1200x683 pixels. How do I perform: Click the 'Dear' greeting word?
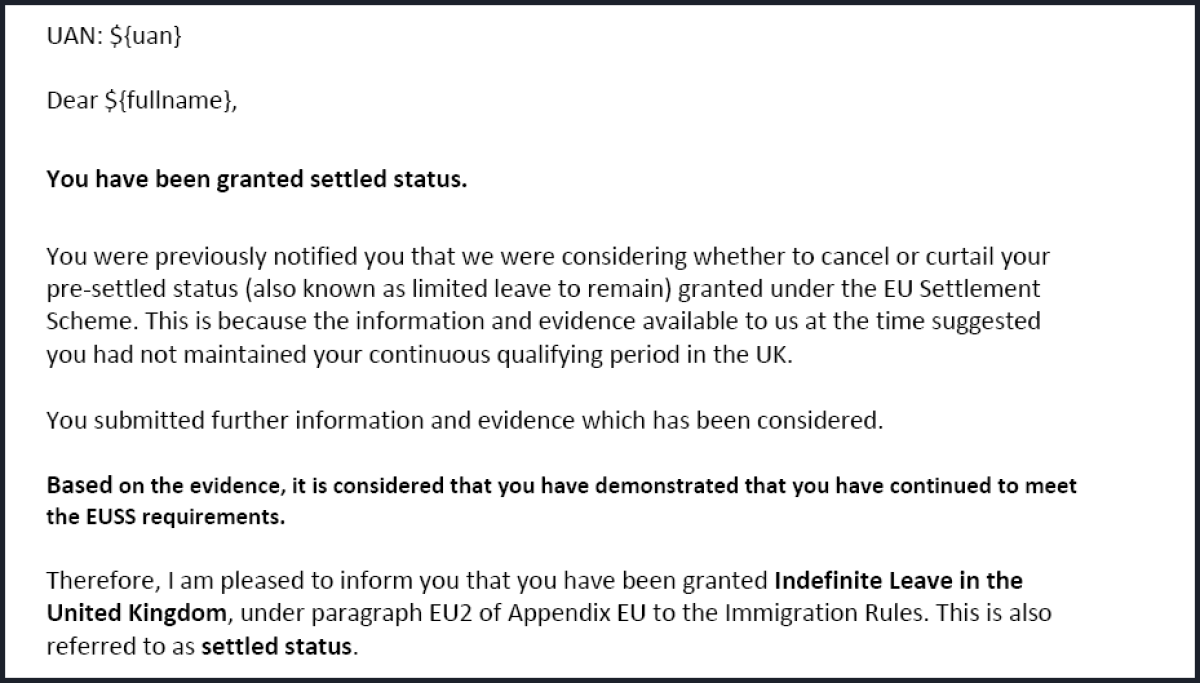coord(72,101)
